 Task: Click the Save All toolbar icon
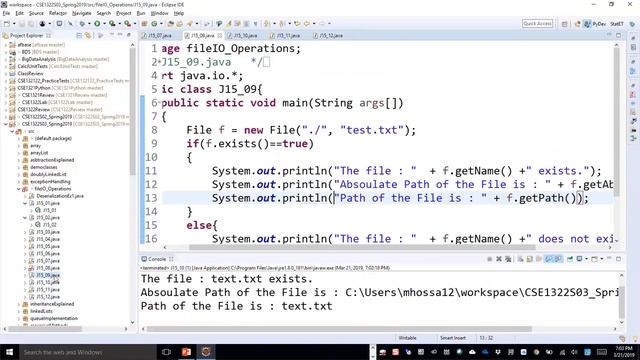[31, 24]
